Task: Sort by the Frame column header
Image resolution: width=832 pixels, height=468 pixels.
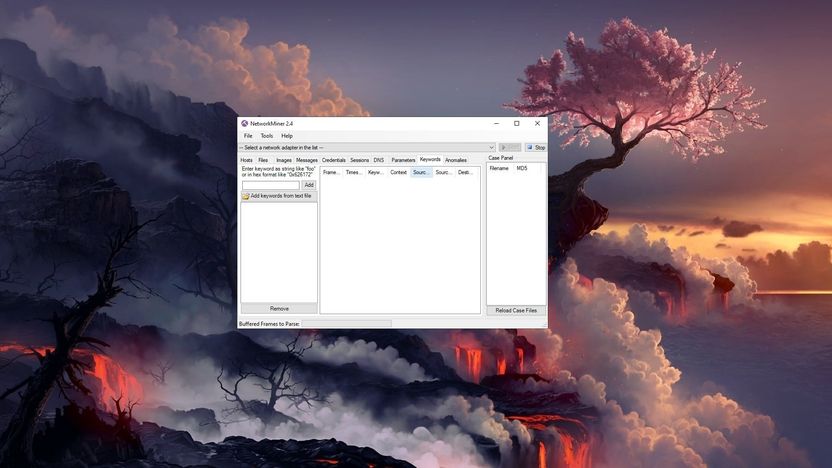Action: pos(332,172)
